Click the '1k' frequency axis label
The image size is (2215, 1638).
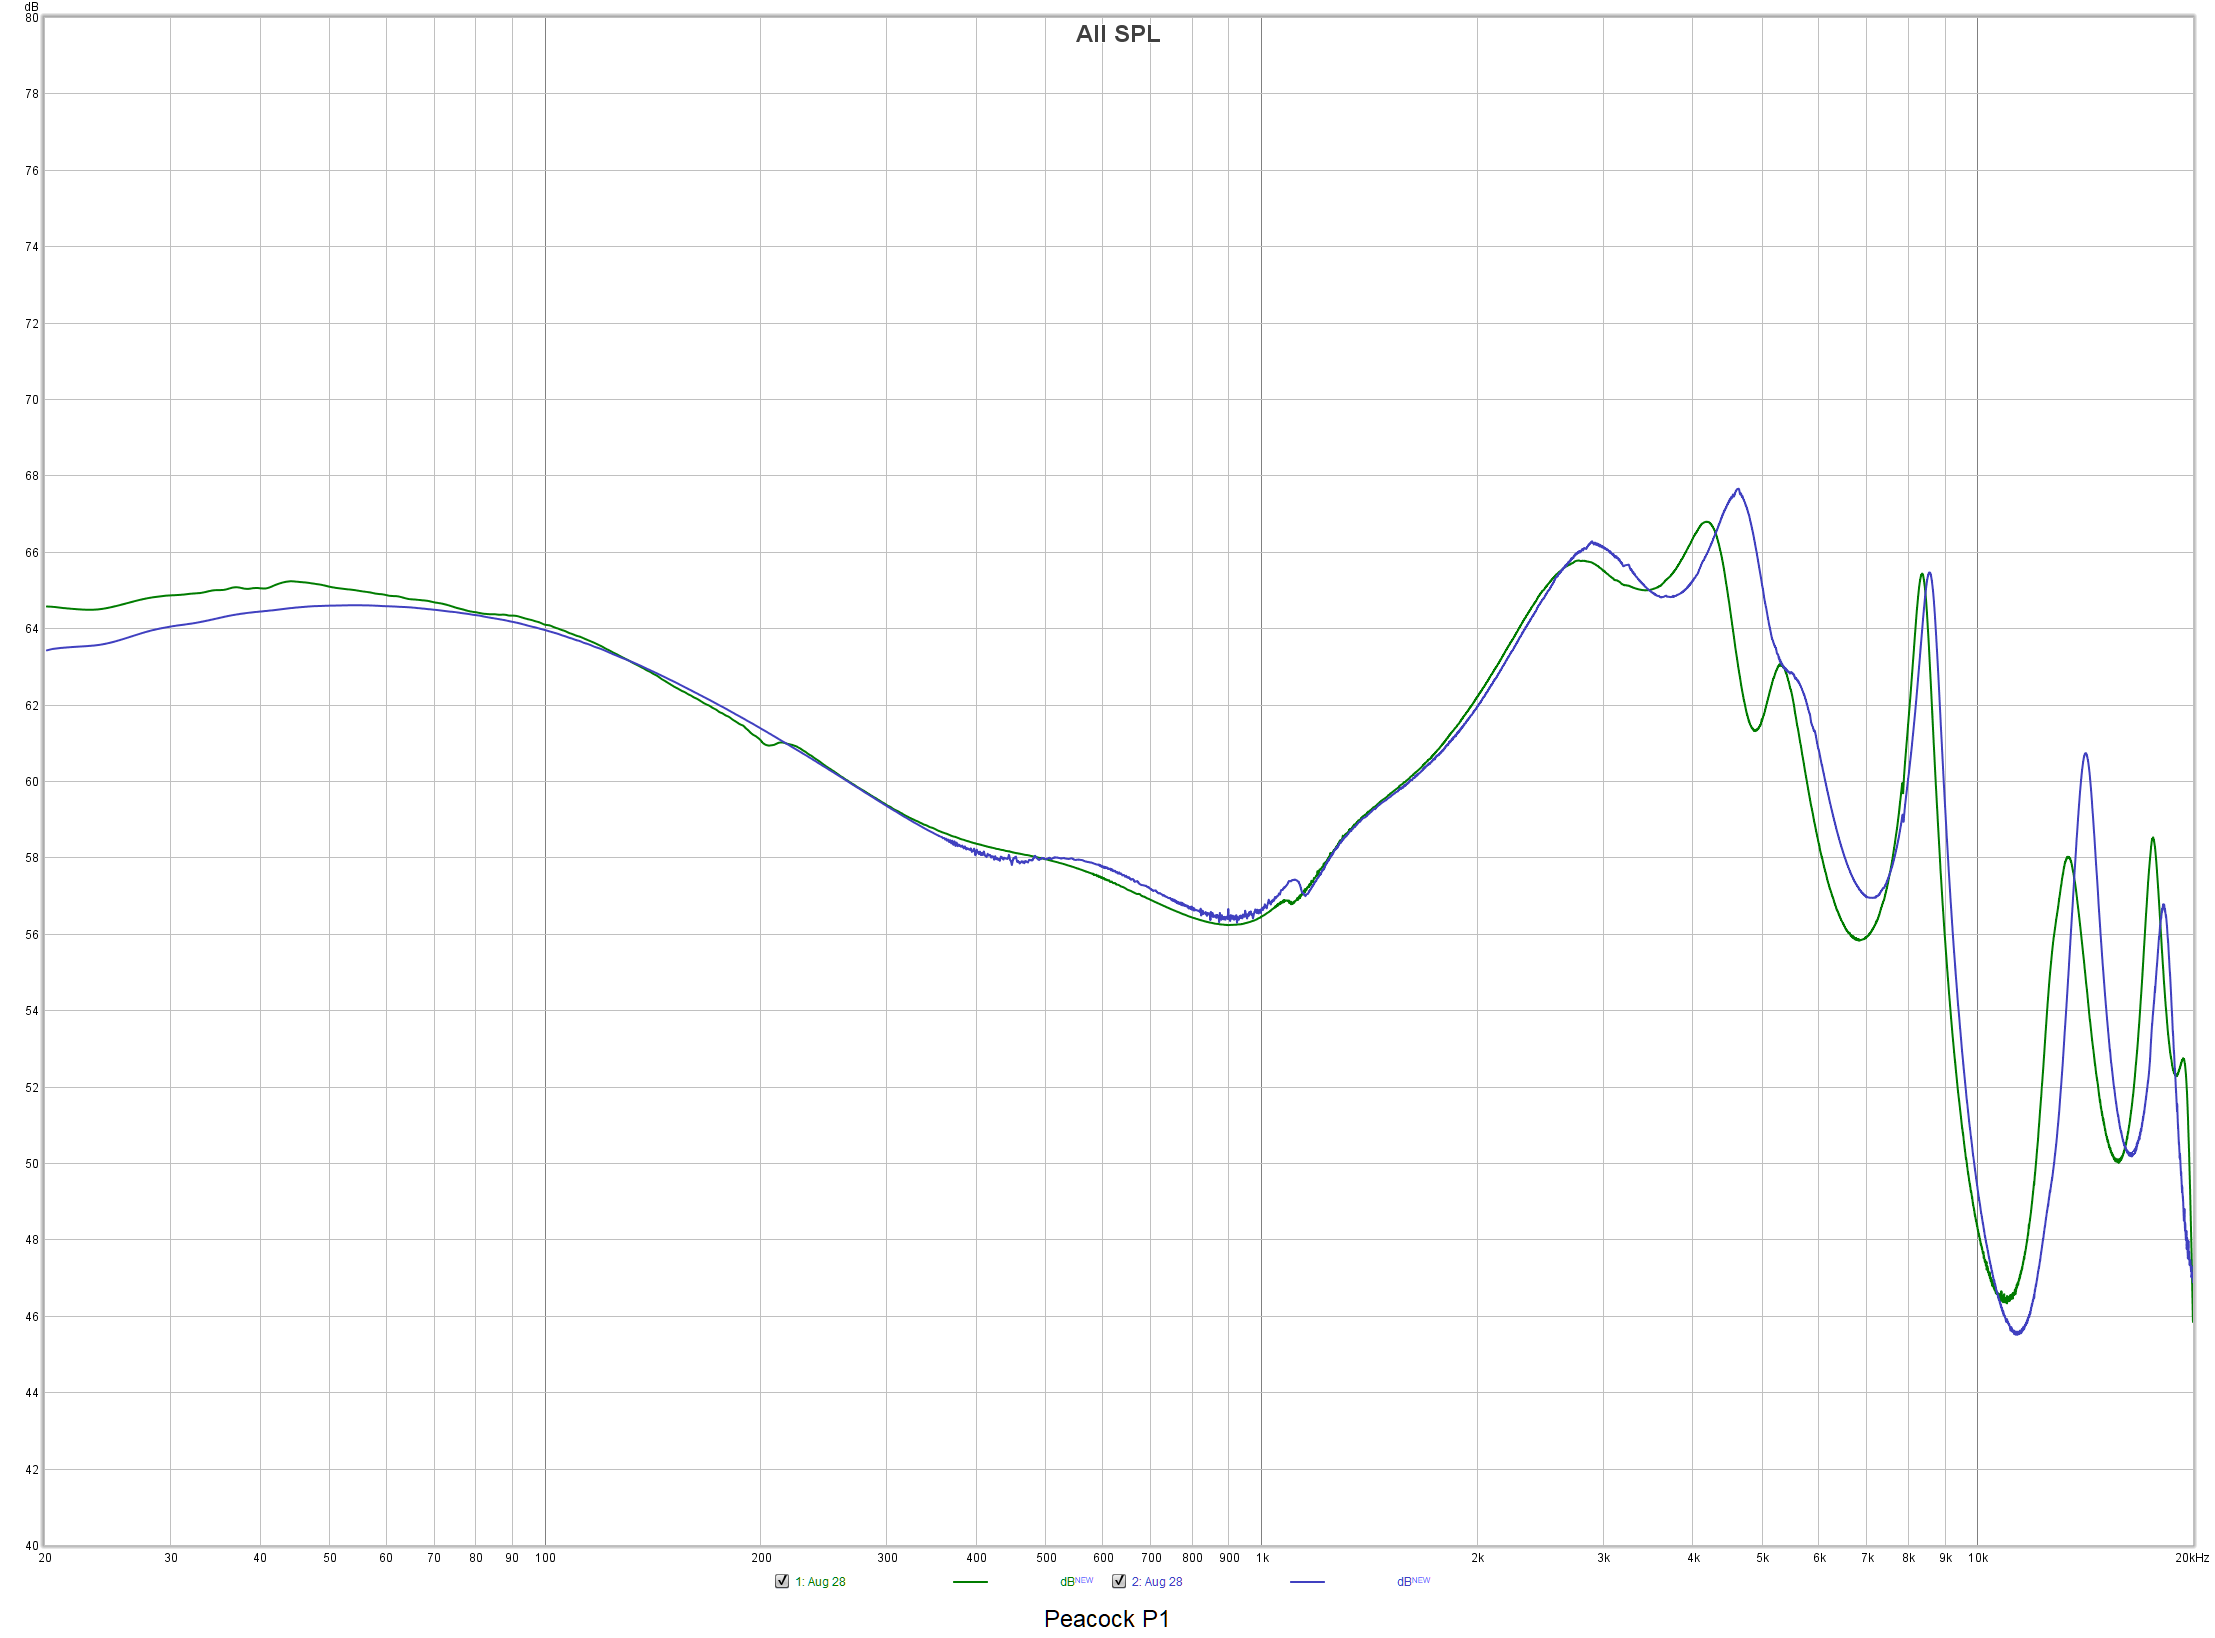tap(1262, 1558)
